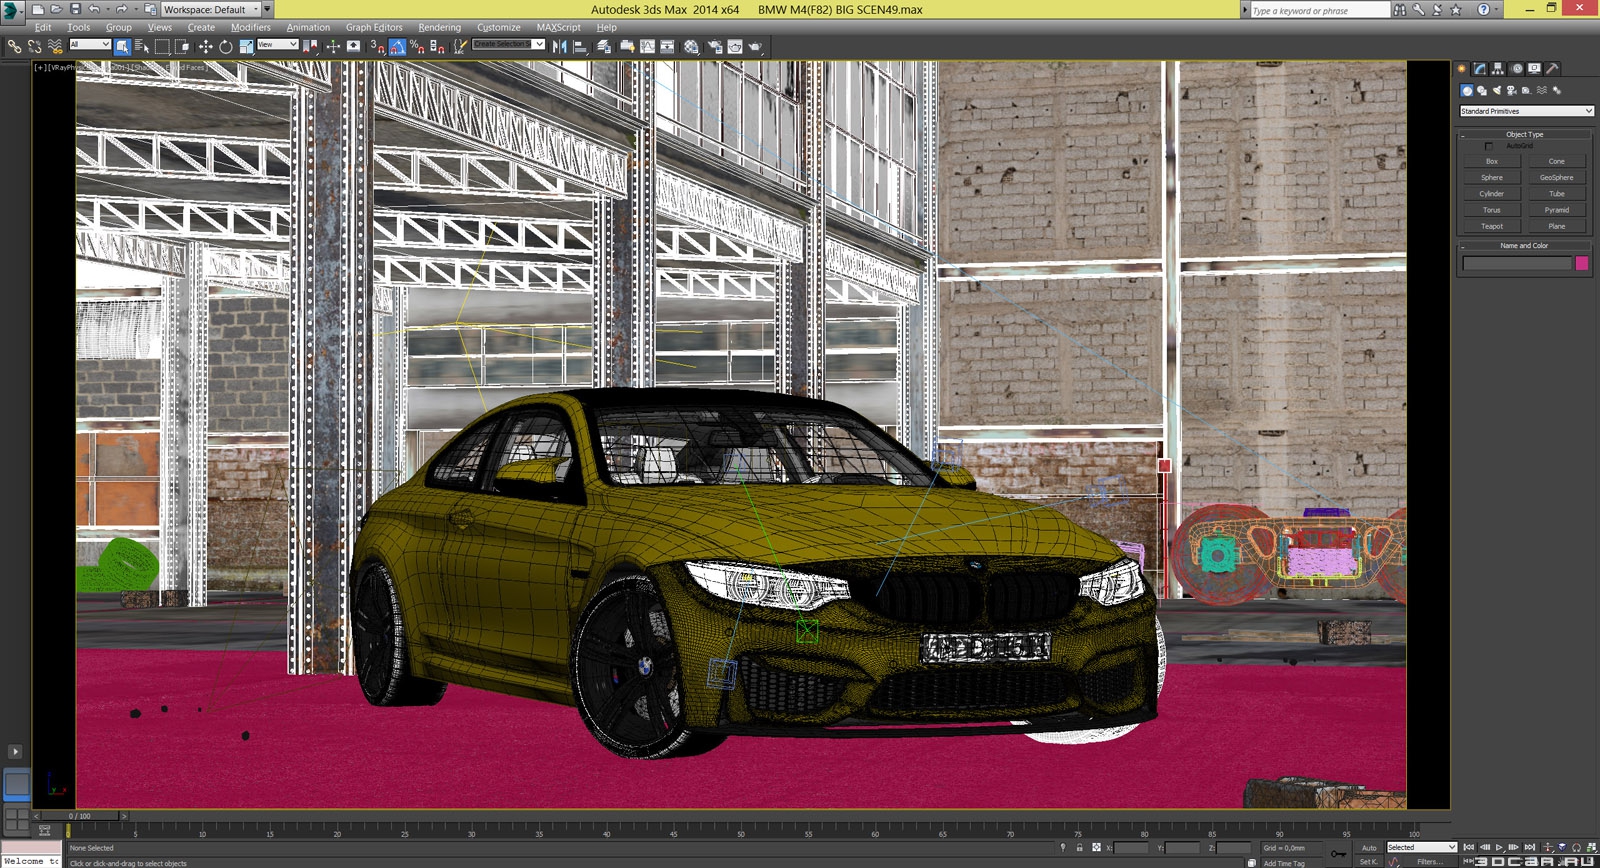Click the Pyramid primitive button
The image size is (1600, 868).
[x=1556, y=210]
